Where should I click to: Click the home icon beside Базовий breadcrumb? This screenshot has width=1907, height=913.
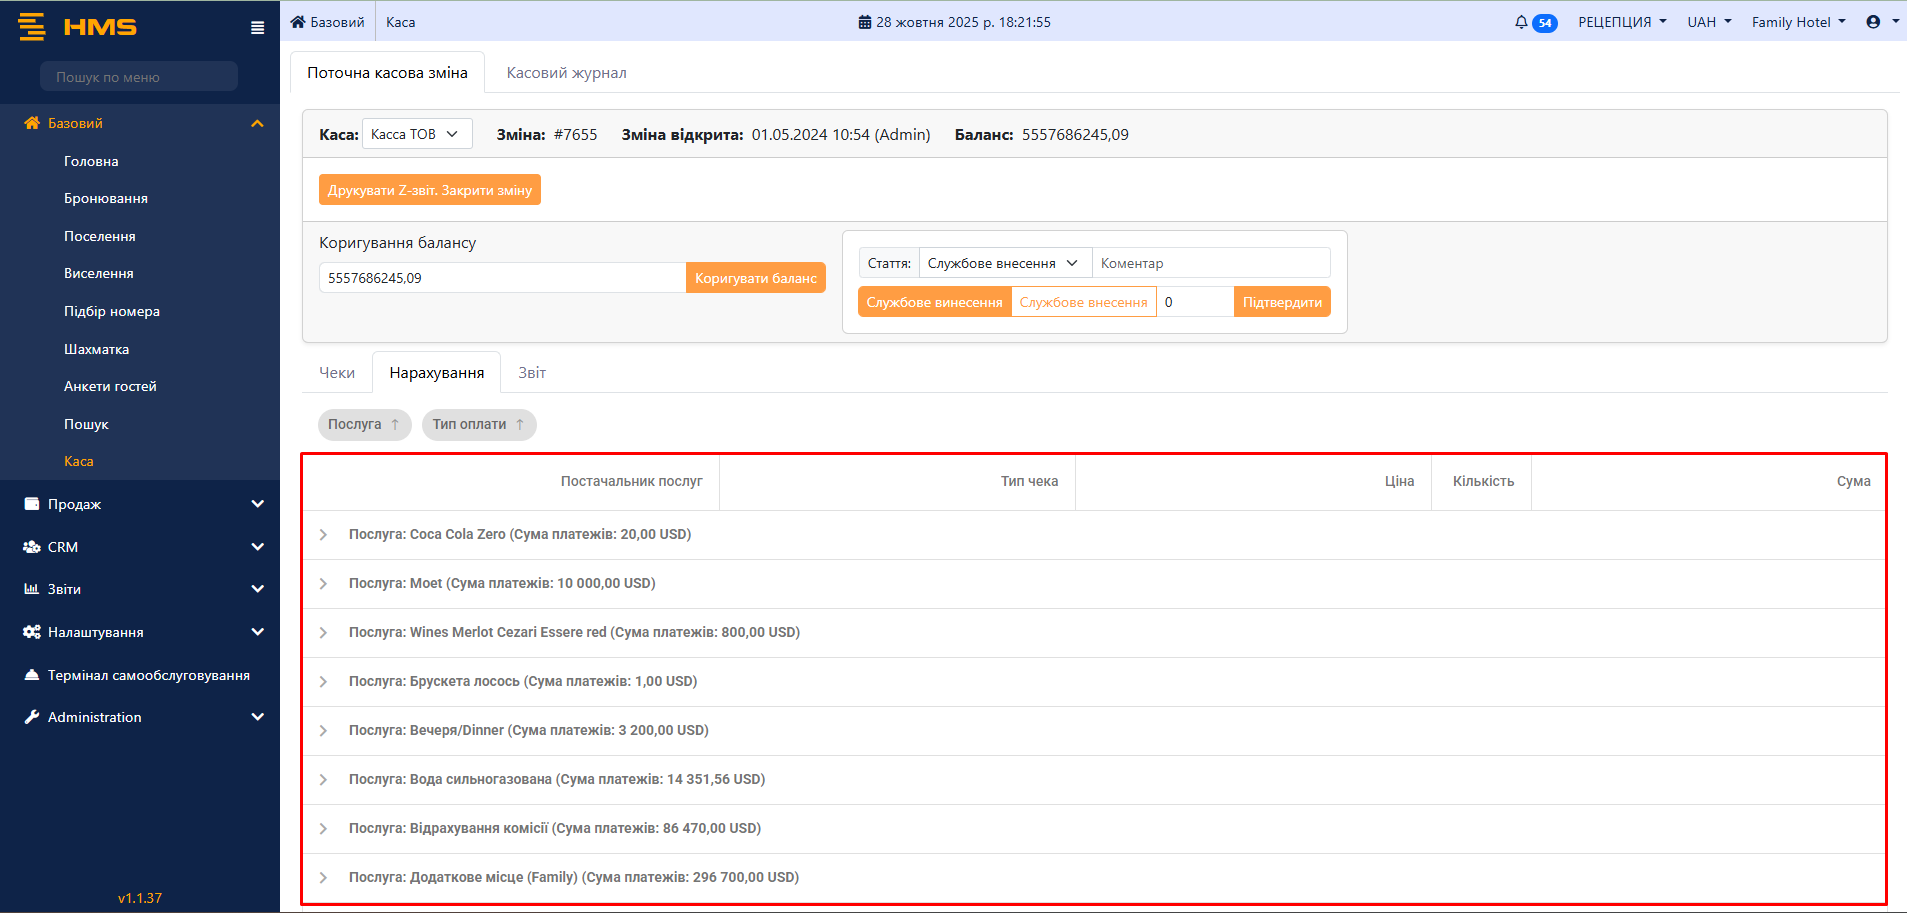click(298, 22)
